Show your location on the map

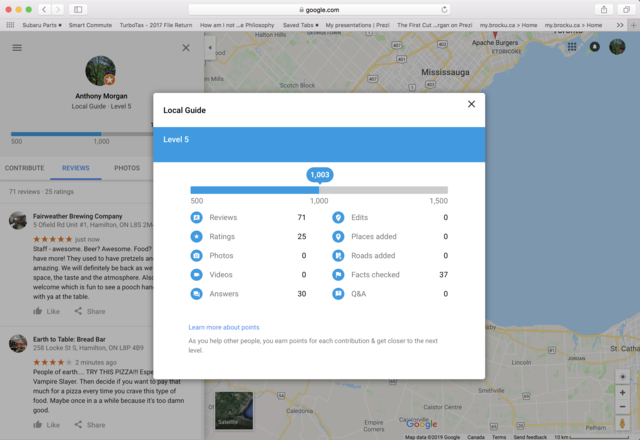(622, 377)
